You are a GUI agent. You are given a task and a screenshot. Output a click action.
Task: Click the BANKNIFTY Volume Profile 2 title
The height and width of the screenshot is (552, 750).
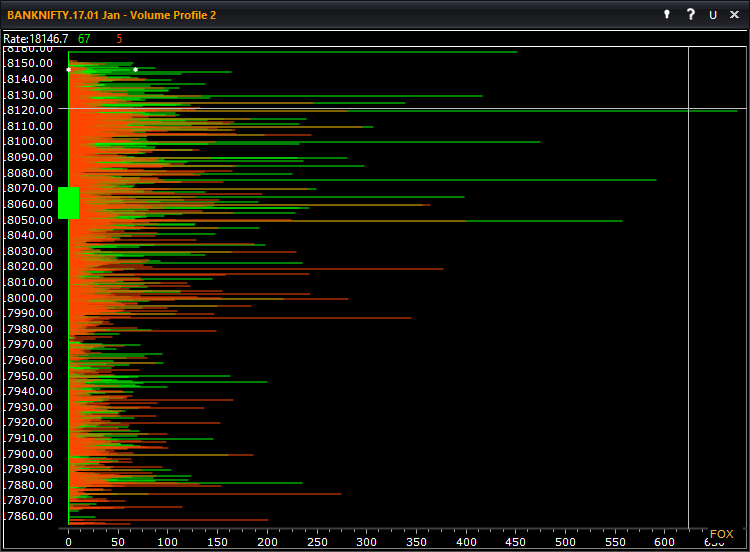111,15
